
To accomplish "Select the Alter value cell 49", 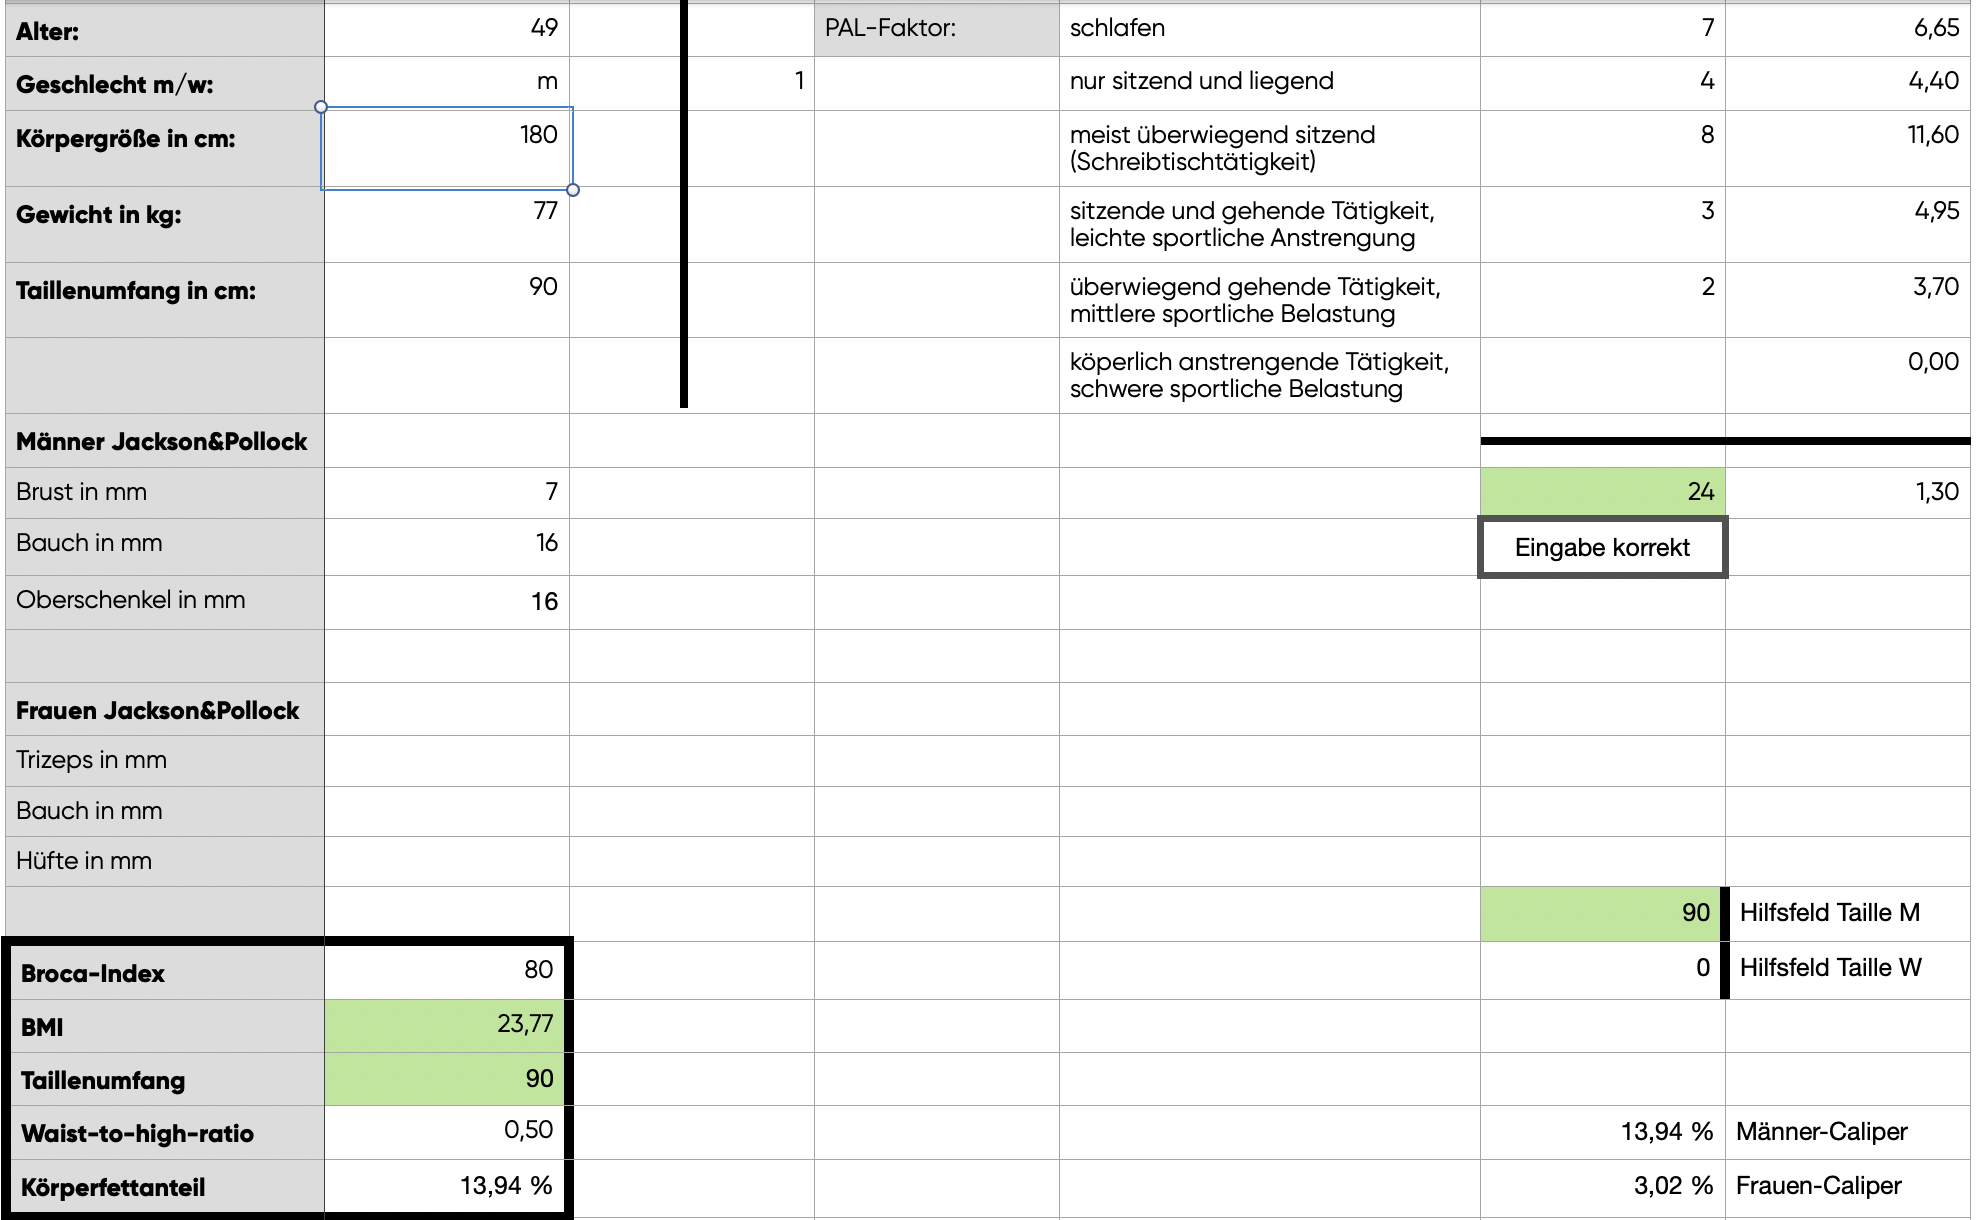I will coord(446,29).
